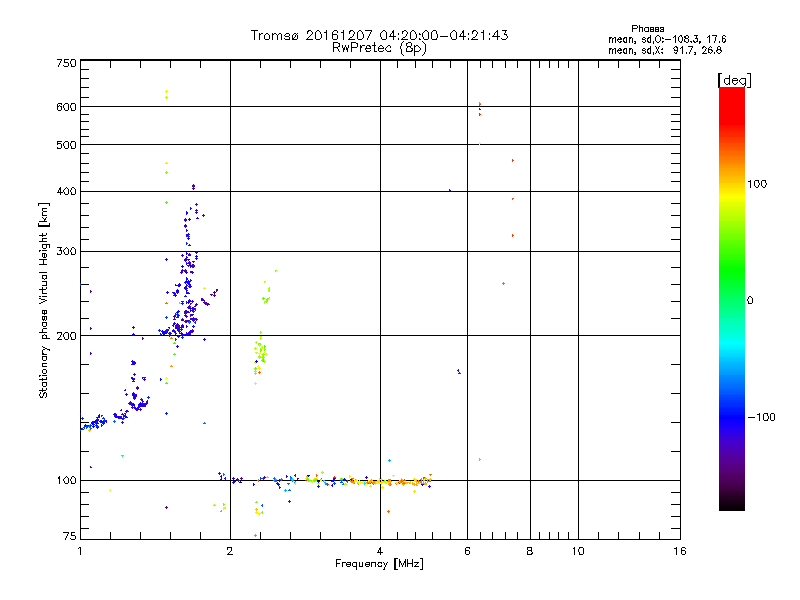Click the y-axis title 'Stationary phase Virtual Height [km]'
The image size is (800, 600).
(x=44, y=300)
